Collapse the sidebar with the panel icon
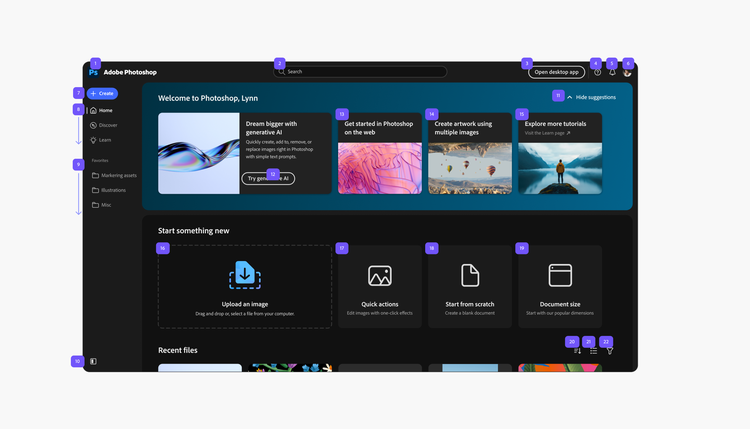This screenshot has height=429, width=750. 93,362
